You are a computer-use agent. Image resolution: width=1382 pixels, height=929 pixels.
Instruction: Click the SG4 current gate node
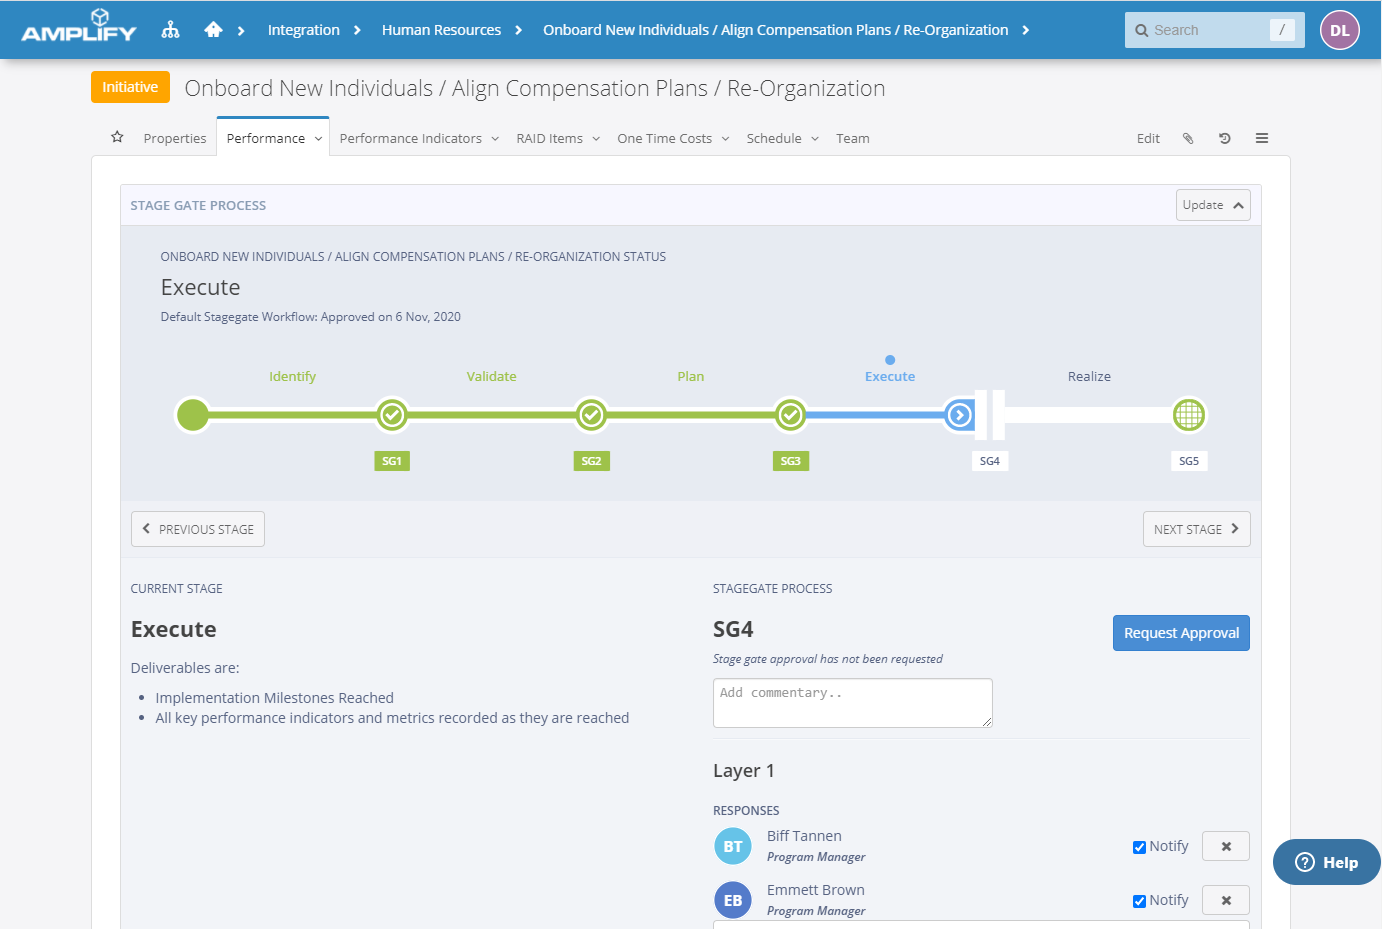(959, 414)
